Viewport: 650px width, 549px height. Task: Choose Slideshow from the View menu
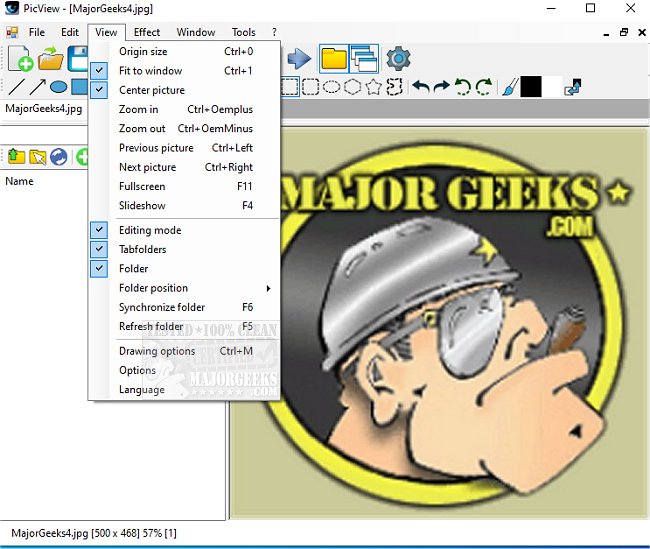(142, 206)
